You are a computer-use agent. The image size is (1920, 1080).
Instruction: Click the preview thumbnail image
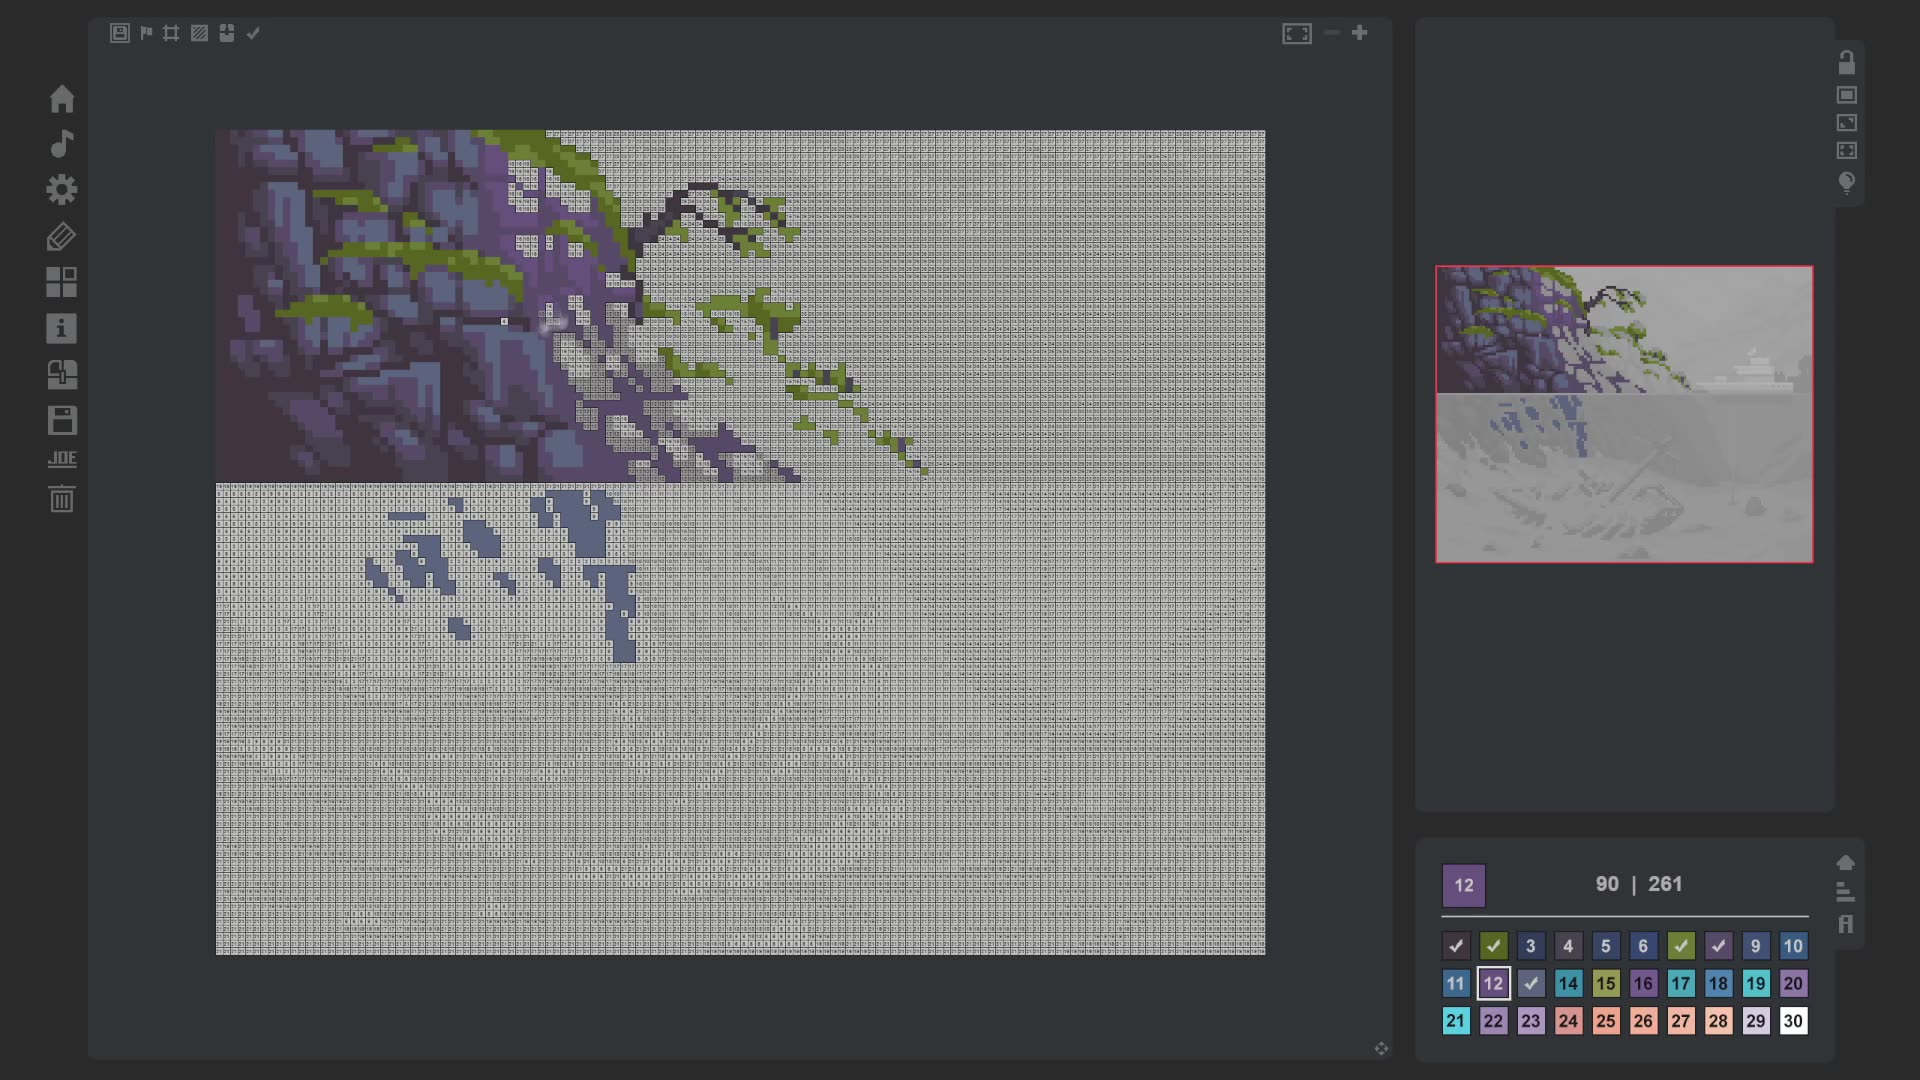coord(1623,414)
